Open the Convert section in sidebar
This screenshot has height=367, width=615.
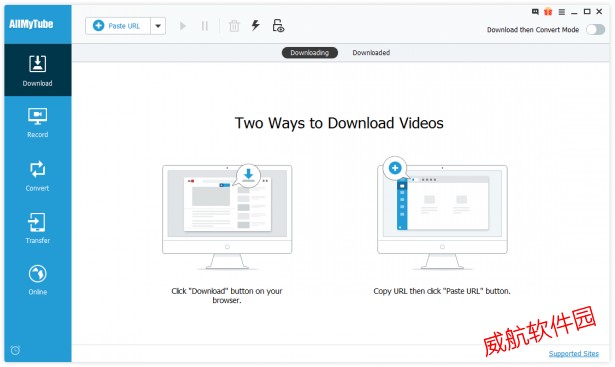38,176
